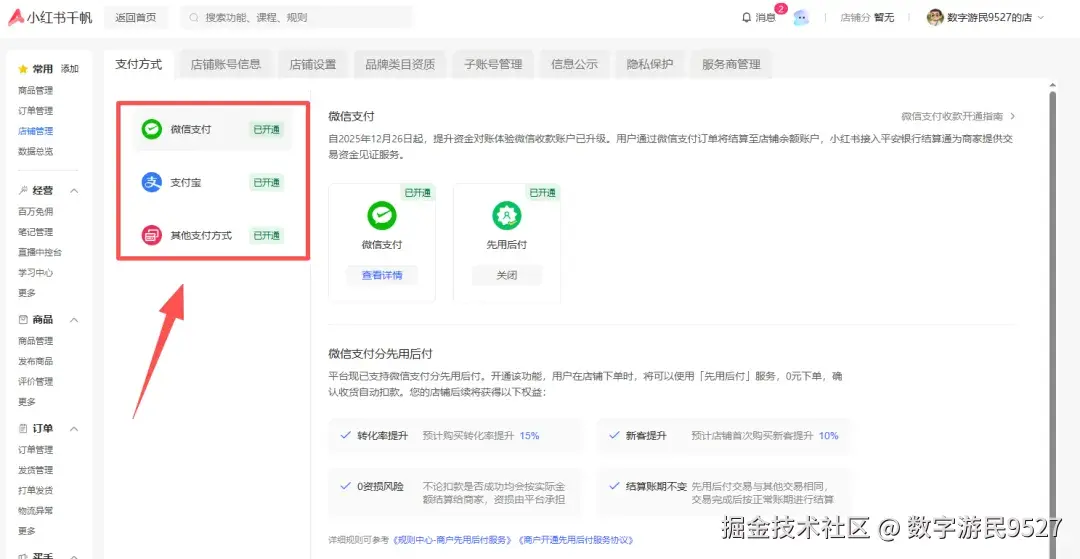Click the 微信支付 card logo
1080x559 pixels.
point(382,215)
